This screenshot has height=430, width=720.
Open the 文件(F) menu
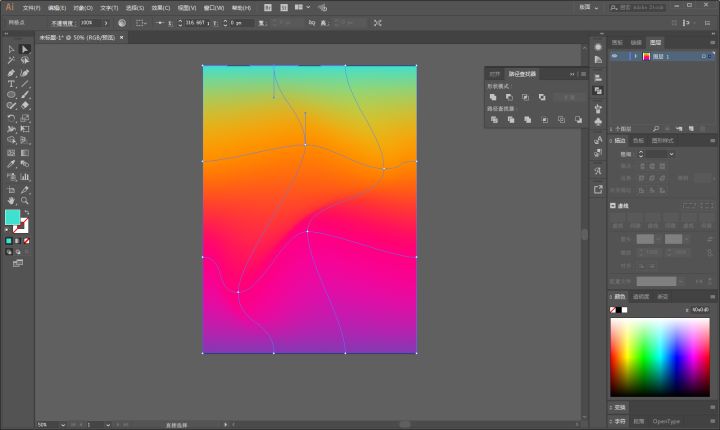coord(31,7)
